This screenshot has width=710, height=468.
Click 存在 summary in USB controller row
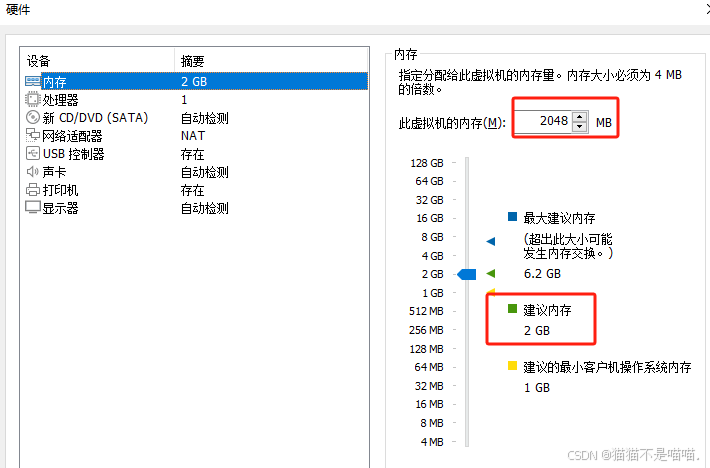click(x=192, y=154)
